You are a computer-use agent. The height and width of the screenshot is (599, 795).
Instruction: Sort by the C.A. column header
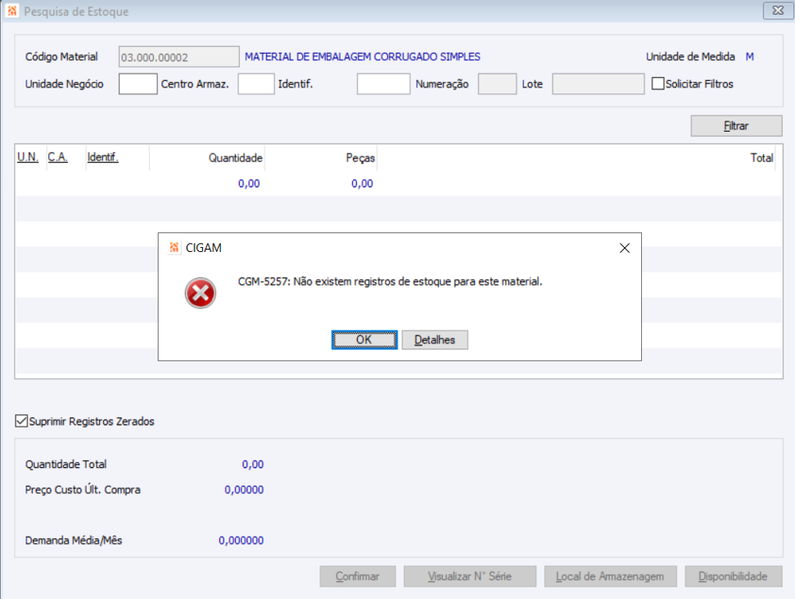(58, 157)
